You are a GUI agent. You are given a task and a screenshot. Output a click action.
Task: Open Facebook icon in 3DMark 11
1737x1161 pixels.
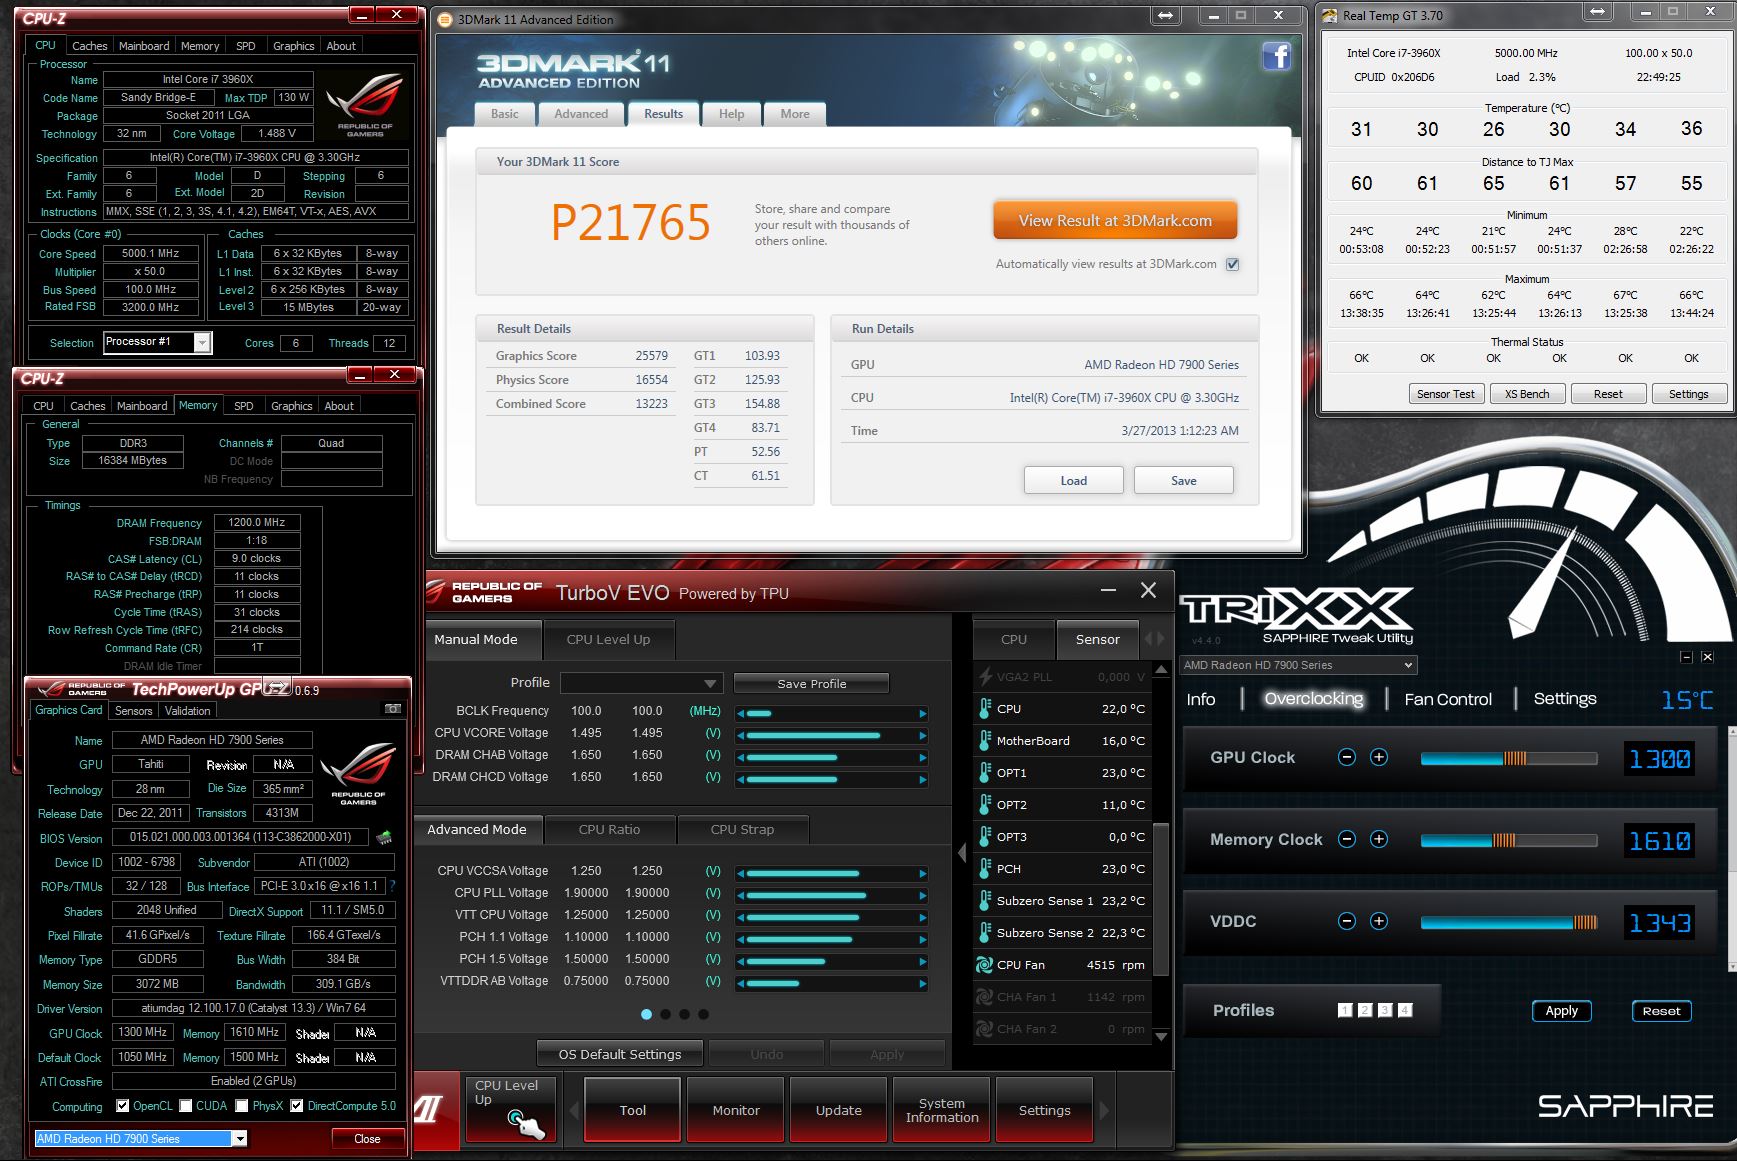[1277, 56]
